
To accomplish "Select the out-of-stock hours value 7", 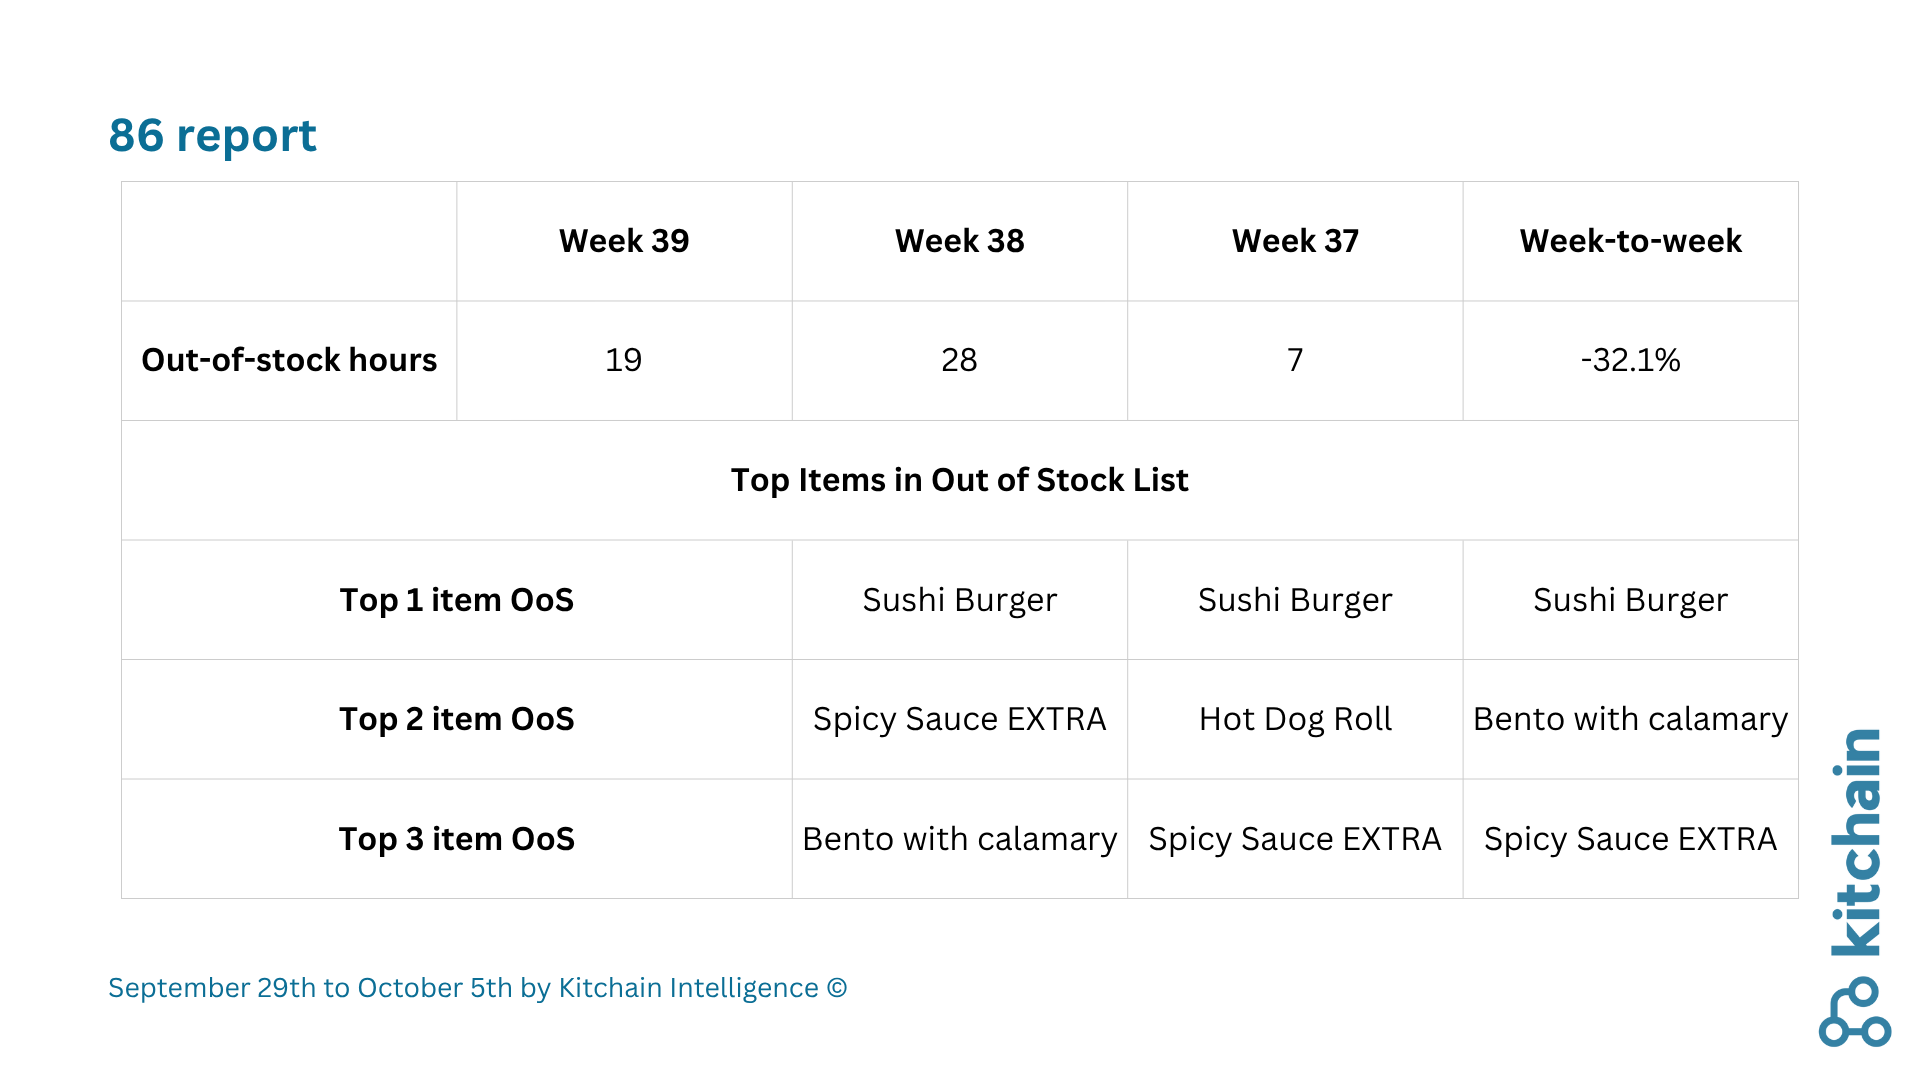I will click(1295, 360).
